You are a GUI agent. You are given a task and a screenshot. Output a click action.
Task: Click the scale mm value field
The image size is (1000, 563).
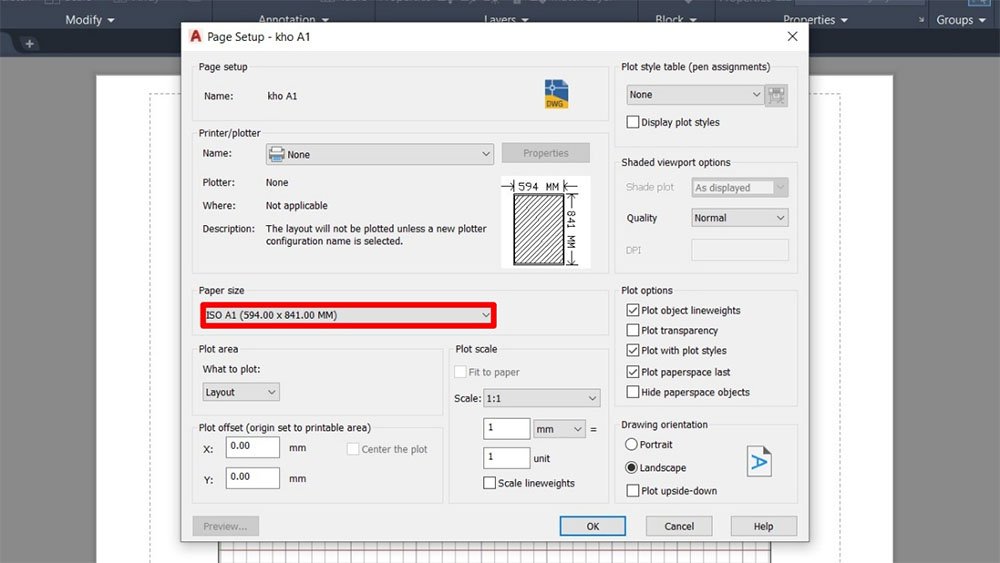point(506,428)
